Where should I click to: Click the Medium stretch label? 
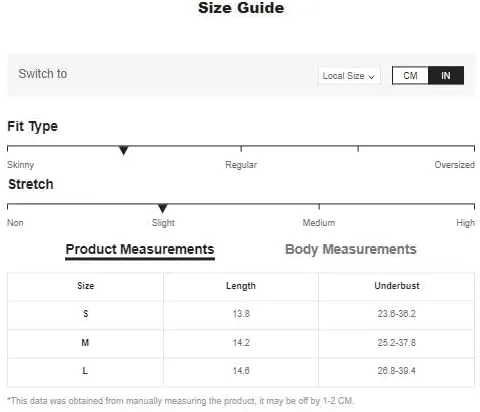[x=319, y=223]
